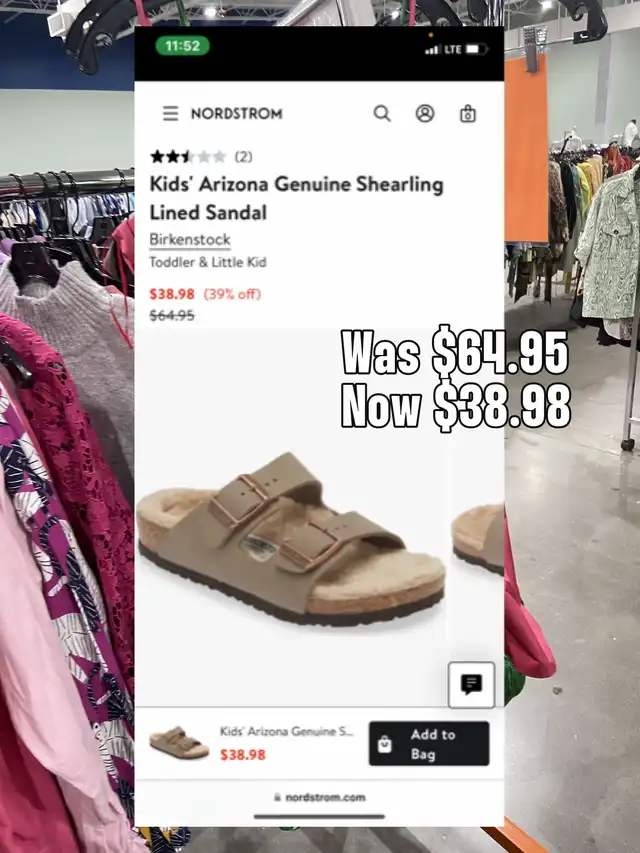Open the account profile icon

click(x=425, y=113)
